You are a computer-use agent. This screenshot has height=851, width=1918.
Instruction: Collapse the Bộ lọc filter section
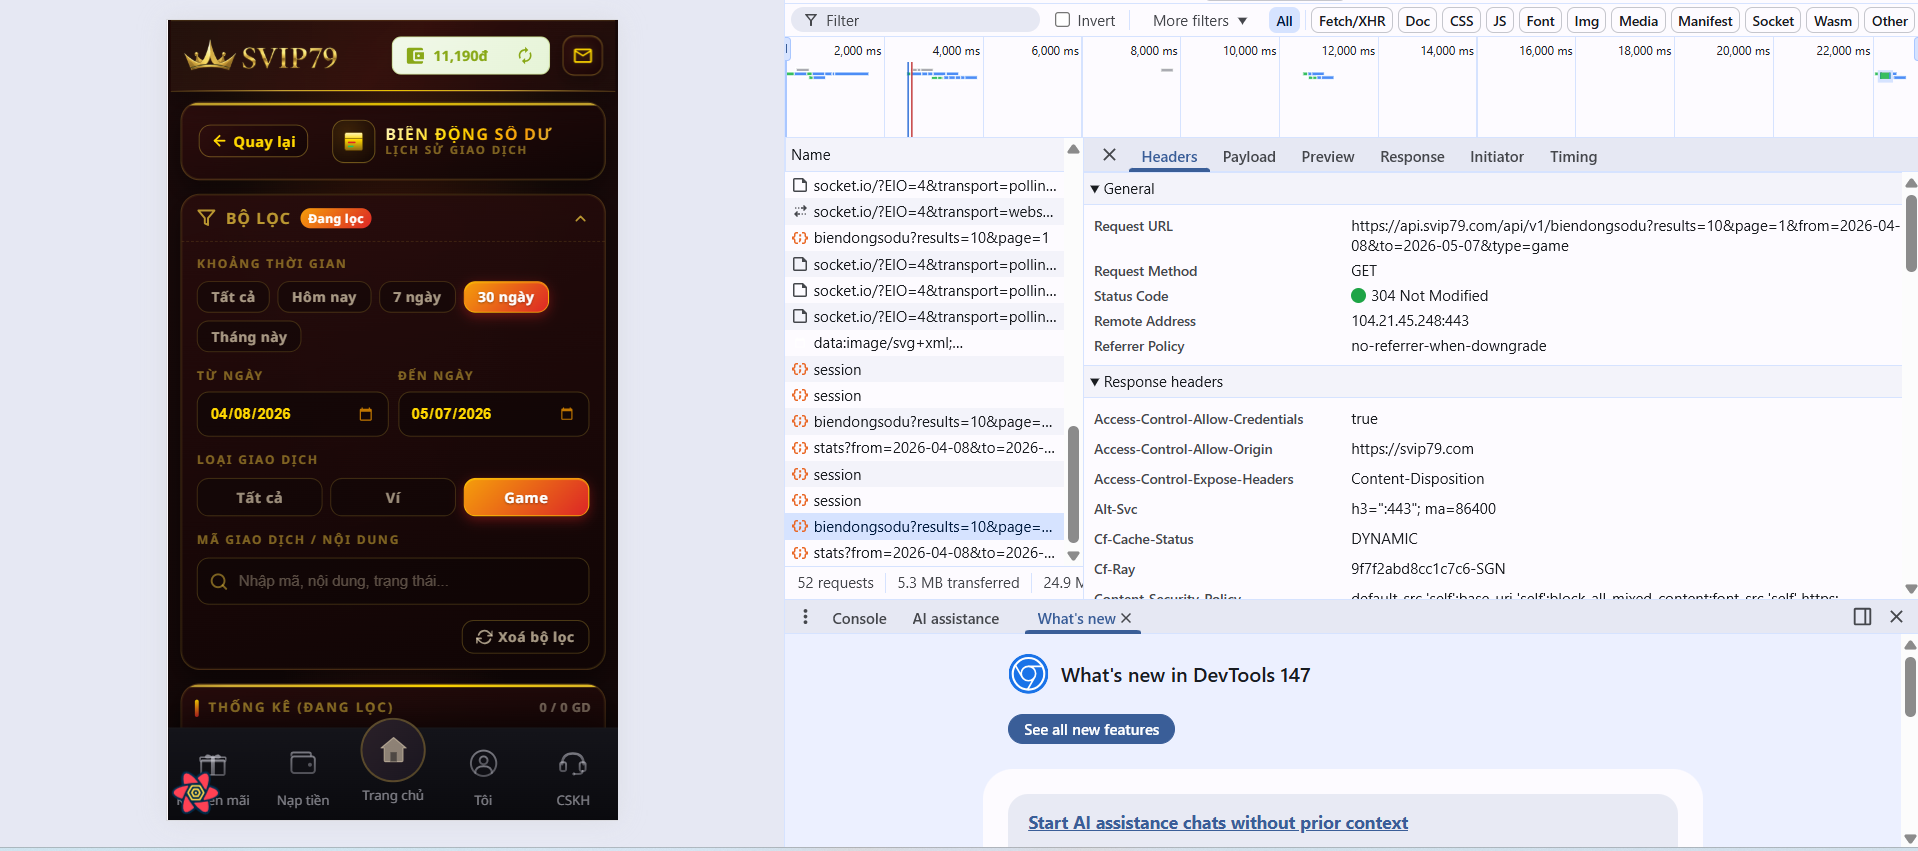click(581, 219)
